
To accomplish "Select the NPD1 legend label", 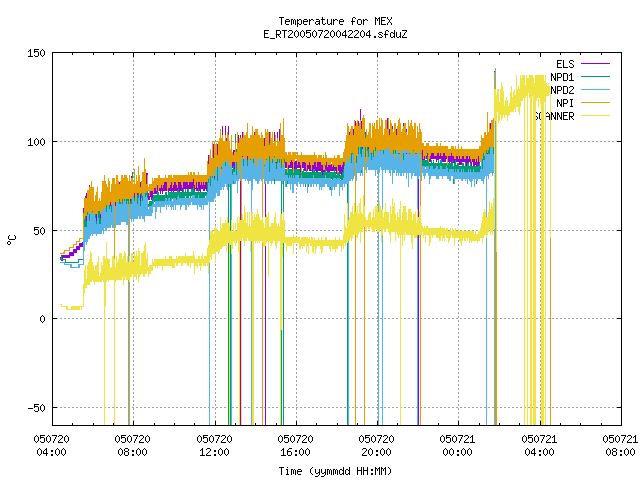I will coord(562,77).
